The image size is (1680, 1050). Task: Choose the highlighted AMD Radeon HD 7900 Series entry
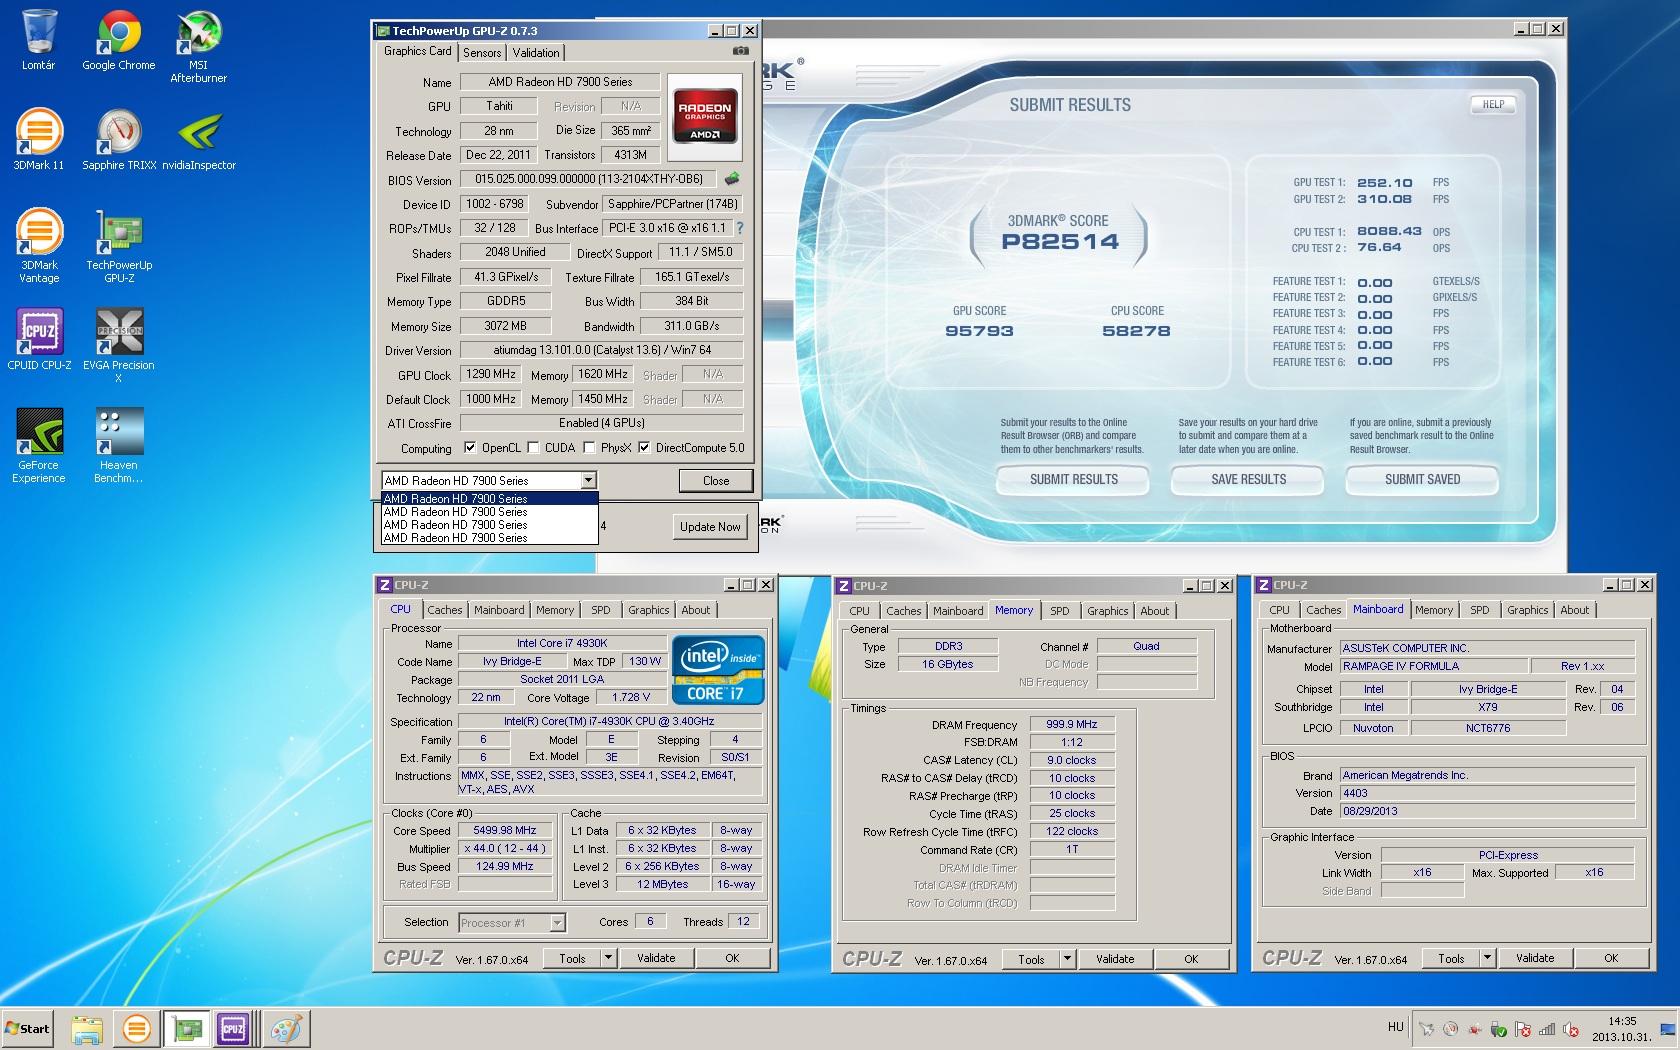pyautogui.click(x=490, y=498)
